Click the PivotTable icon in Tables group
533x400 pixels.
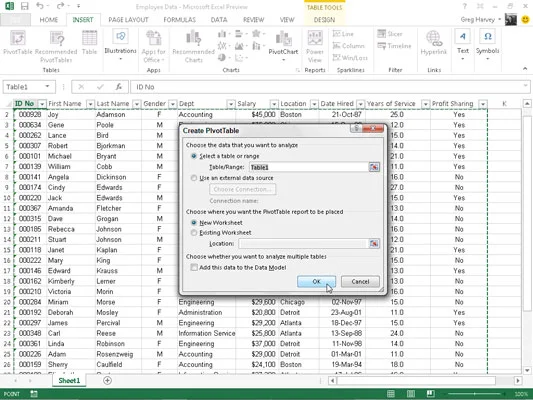(18, 38)
